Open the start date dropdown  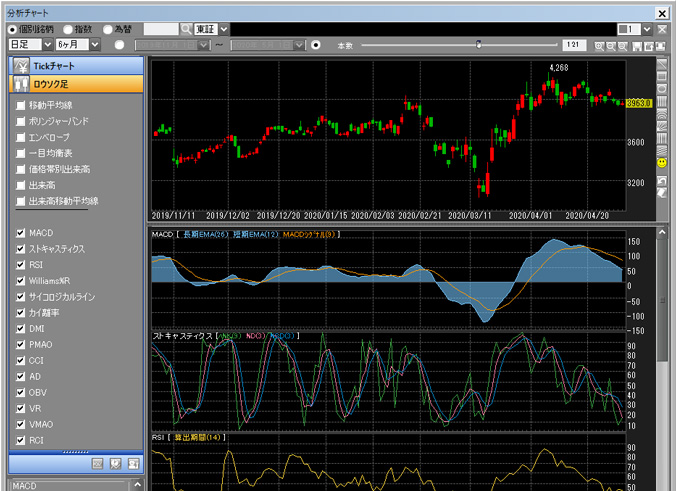204,45
